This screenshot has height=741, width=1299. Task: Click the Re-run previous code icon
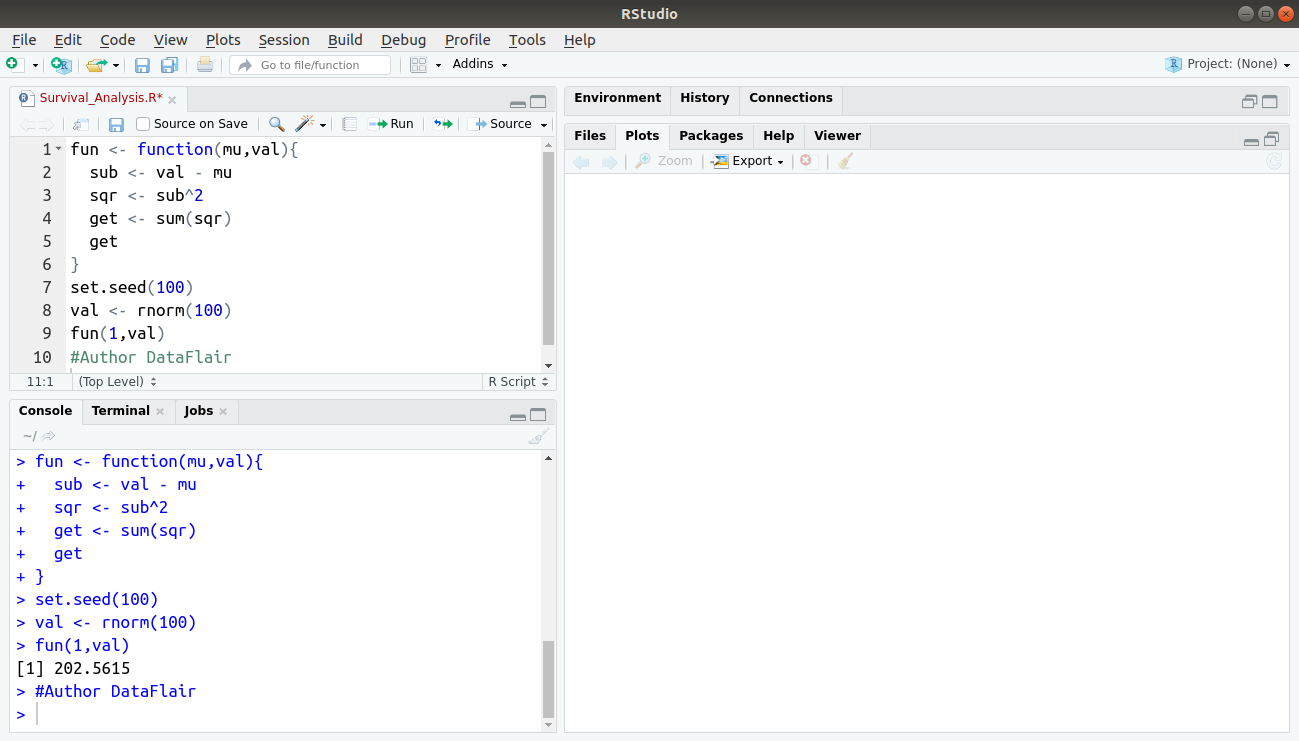(x=442, y=124)
